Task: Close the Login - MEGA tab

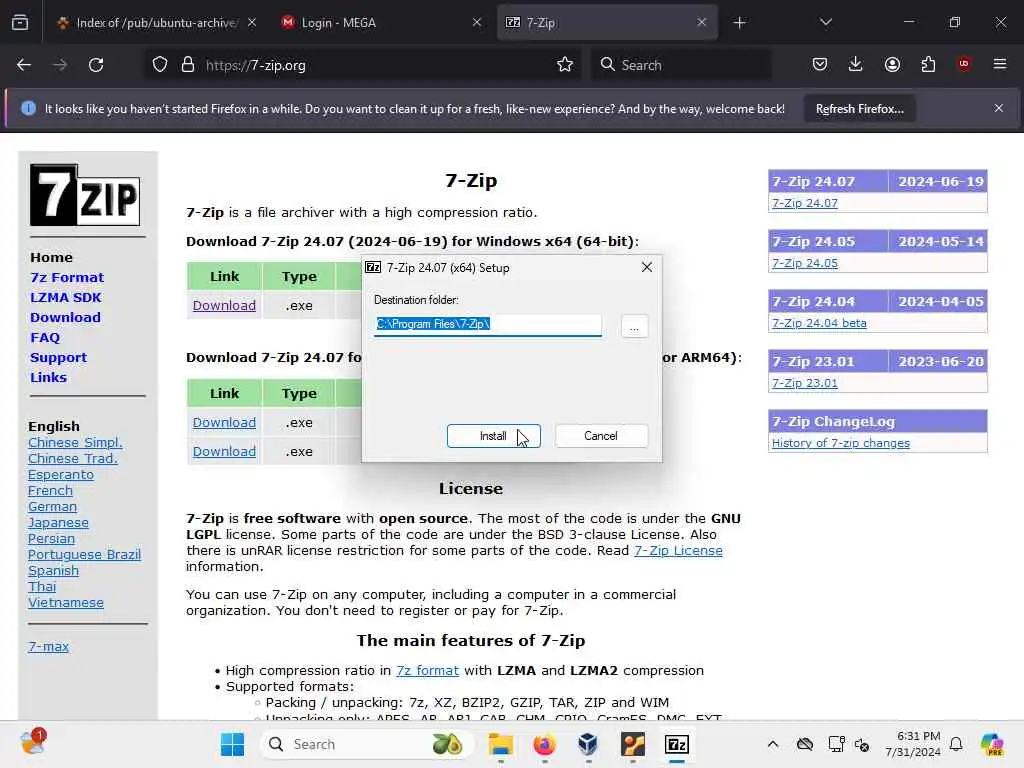Action: pyautogui.click(x=477, y=22)
